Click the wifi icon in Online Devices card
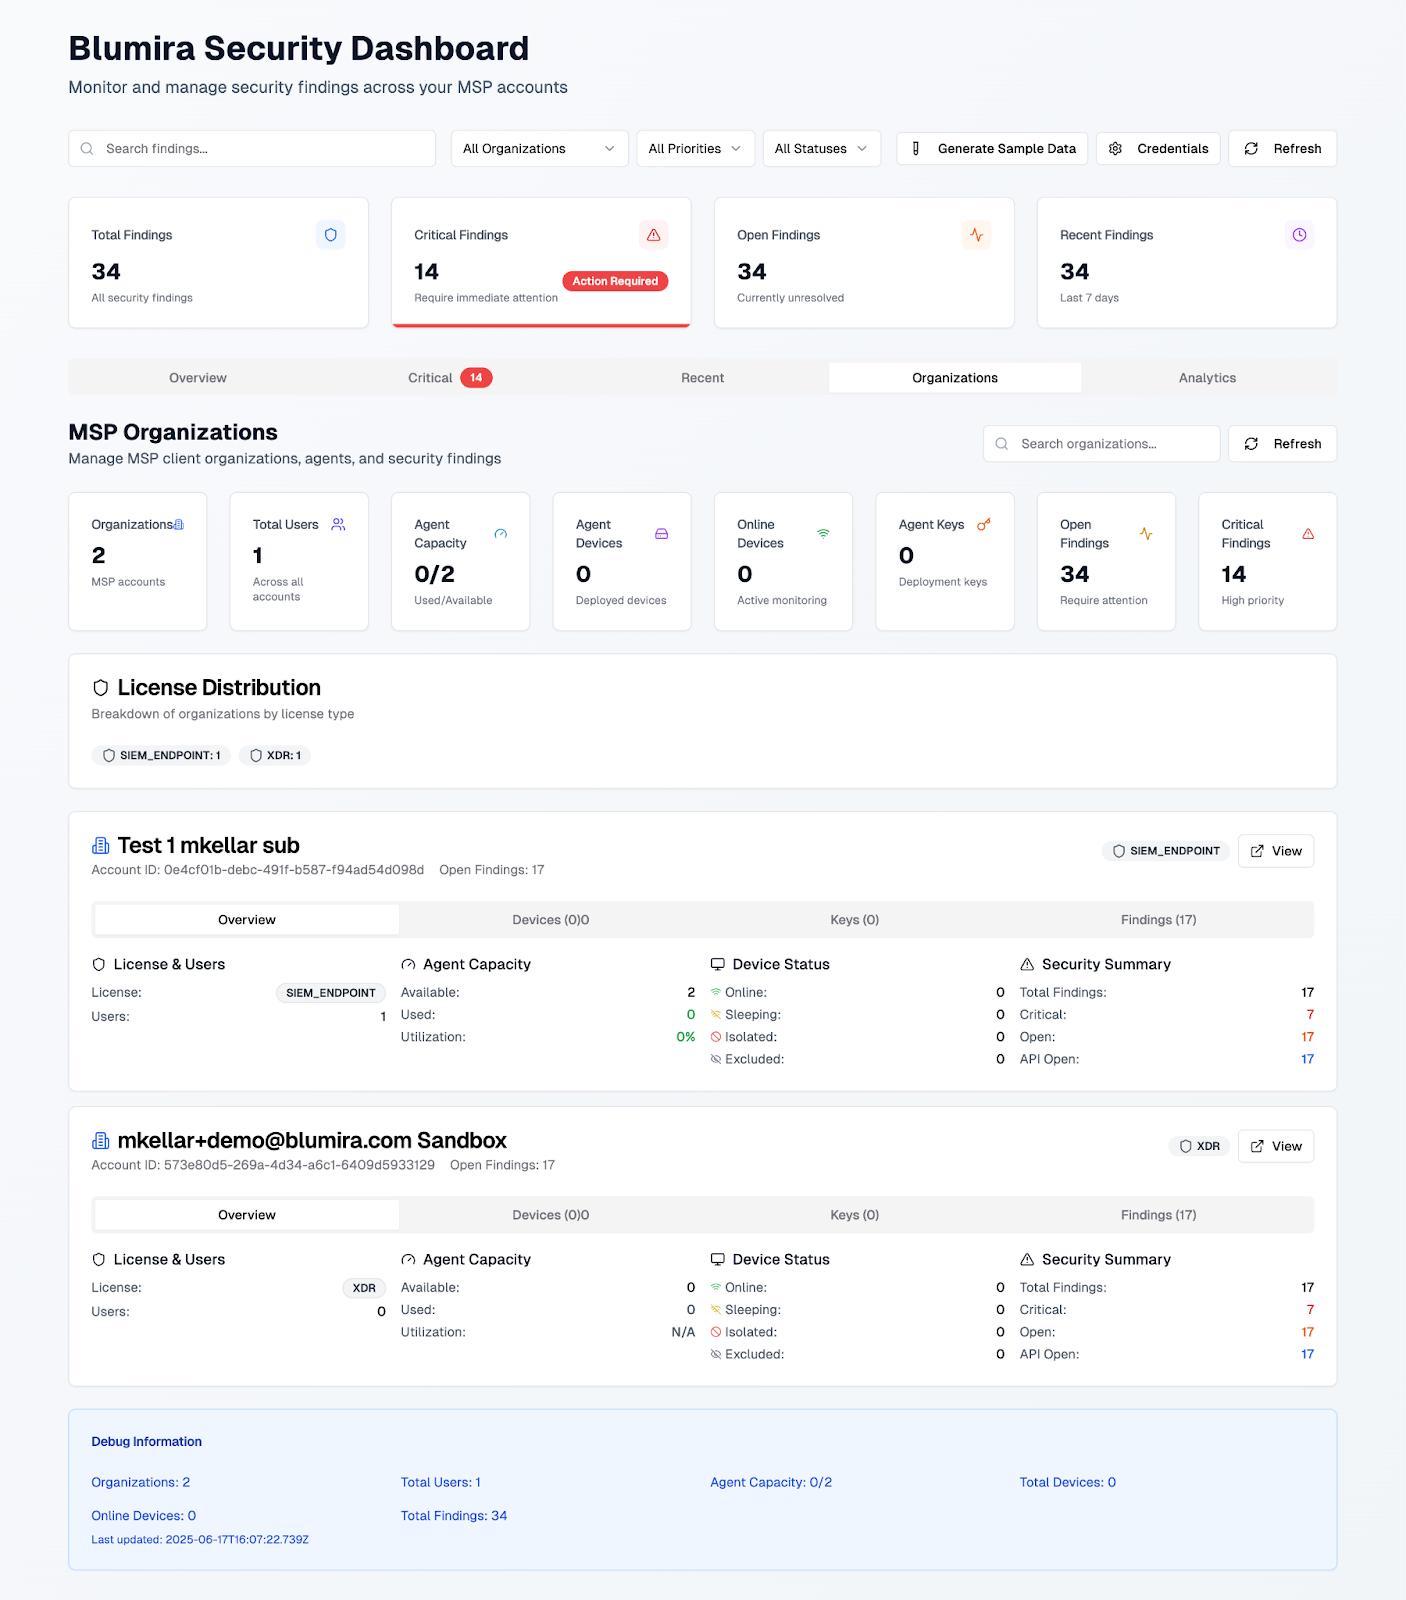 pyautogui.click(x=823, y=534)
